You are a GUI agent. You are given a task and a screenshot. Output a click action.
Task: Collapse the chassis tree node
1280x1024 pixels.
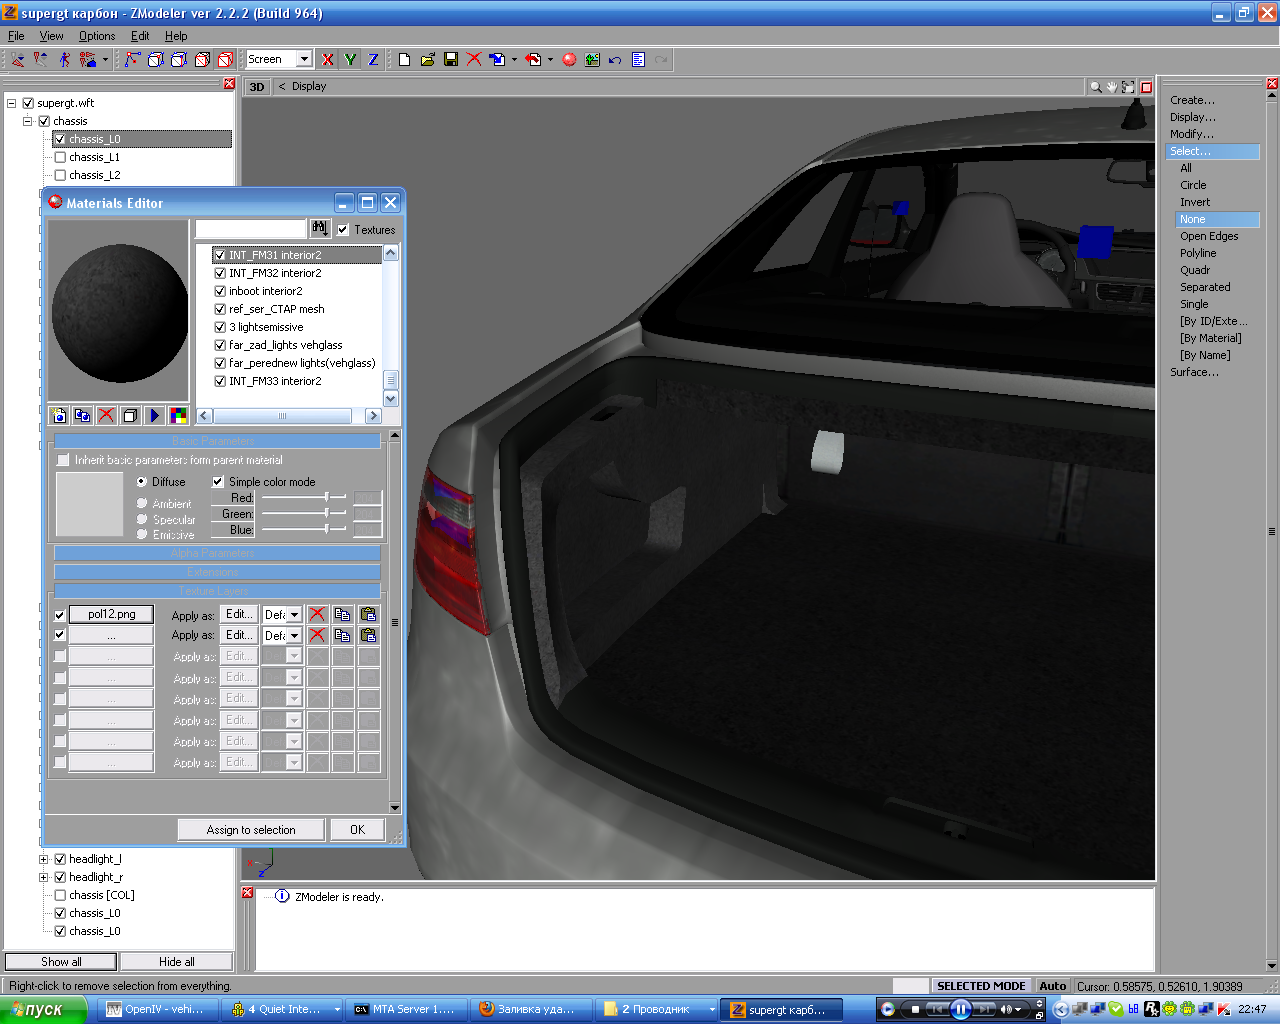pos(28,121)
